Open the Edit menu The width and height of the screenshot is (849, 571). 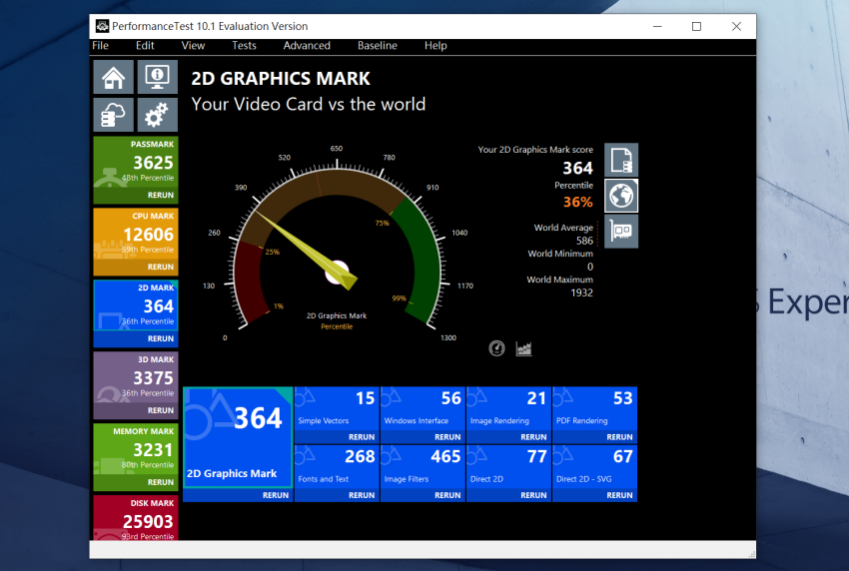pyautogui.click(x=145, y=45)
